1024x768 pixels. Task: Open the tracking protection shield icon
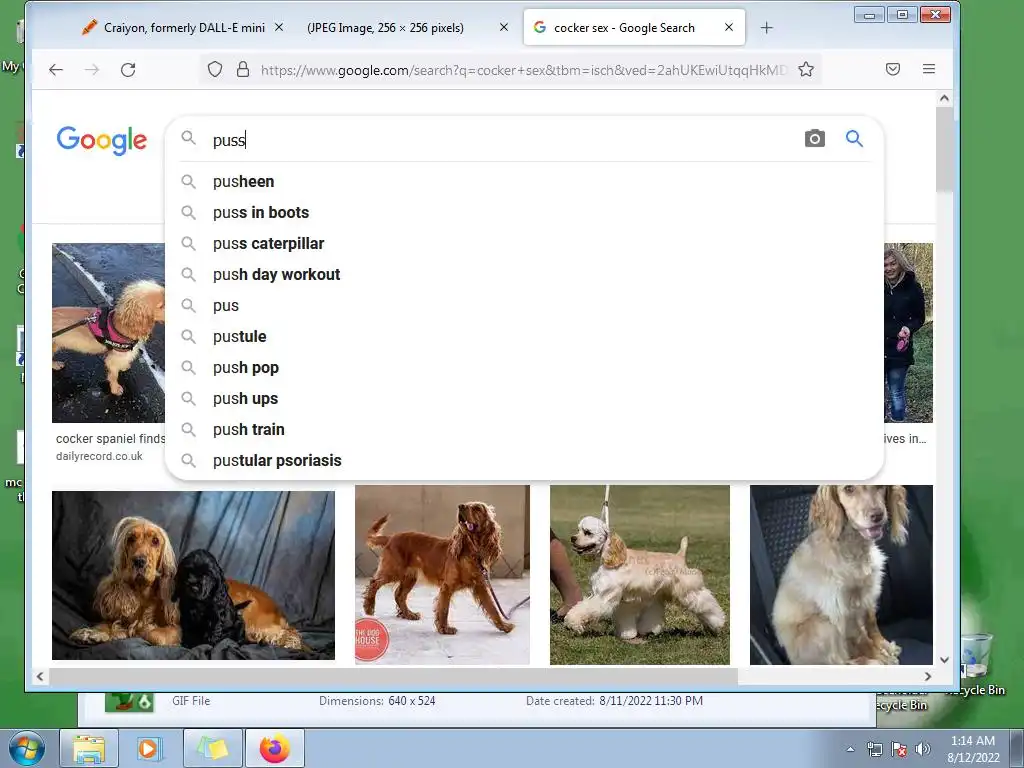point(215,70)
